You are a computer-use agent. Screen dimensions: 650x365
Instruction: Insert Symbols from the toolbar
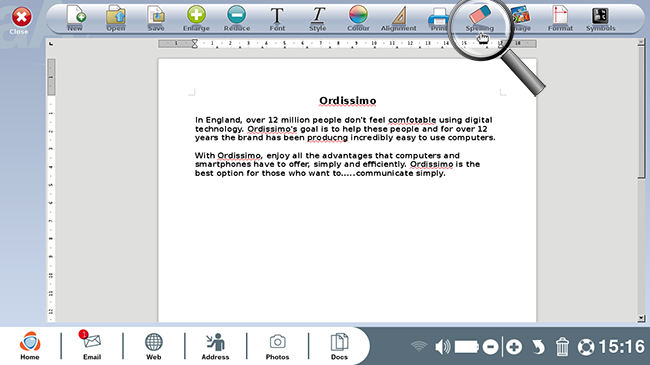coord(600,19)
